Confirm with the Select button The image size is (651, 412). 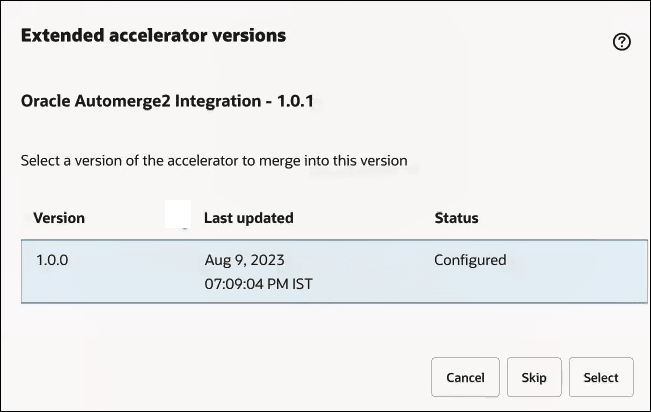601,377
